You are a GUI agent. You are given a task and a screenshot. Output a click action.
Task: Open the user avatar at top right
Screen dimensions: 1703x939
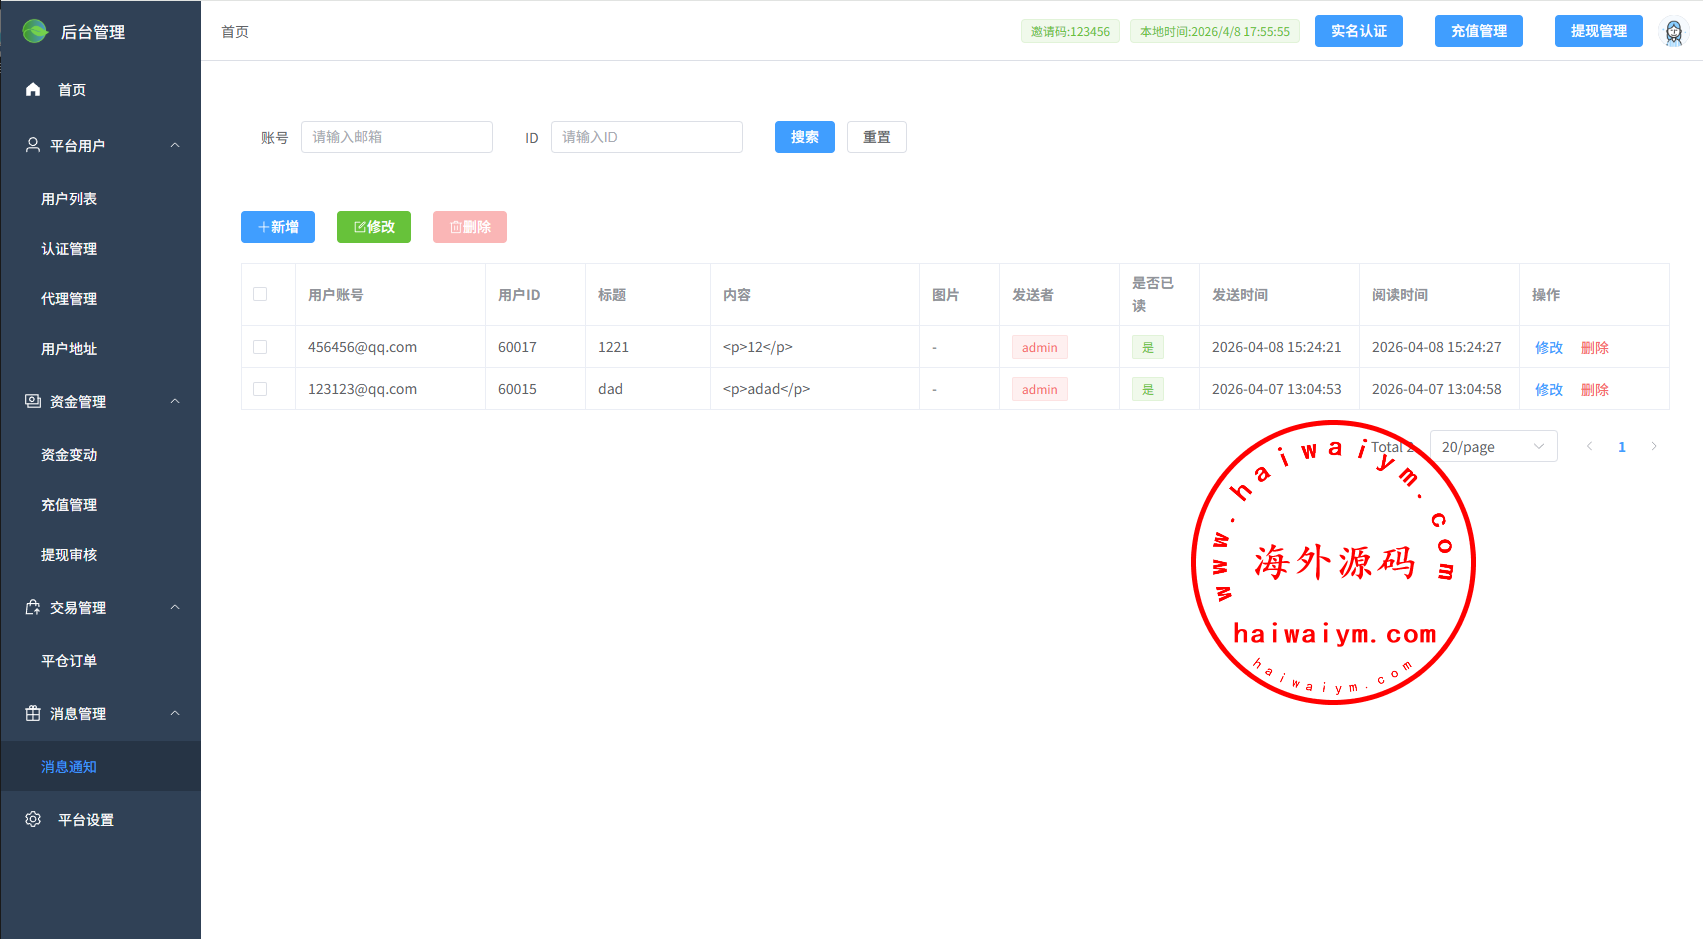pyautogui.click(x=1673, y=32)
